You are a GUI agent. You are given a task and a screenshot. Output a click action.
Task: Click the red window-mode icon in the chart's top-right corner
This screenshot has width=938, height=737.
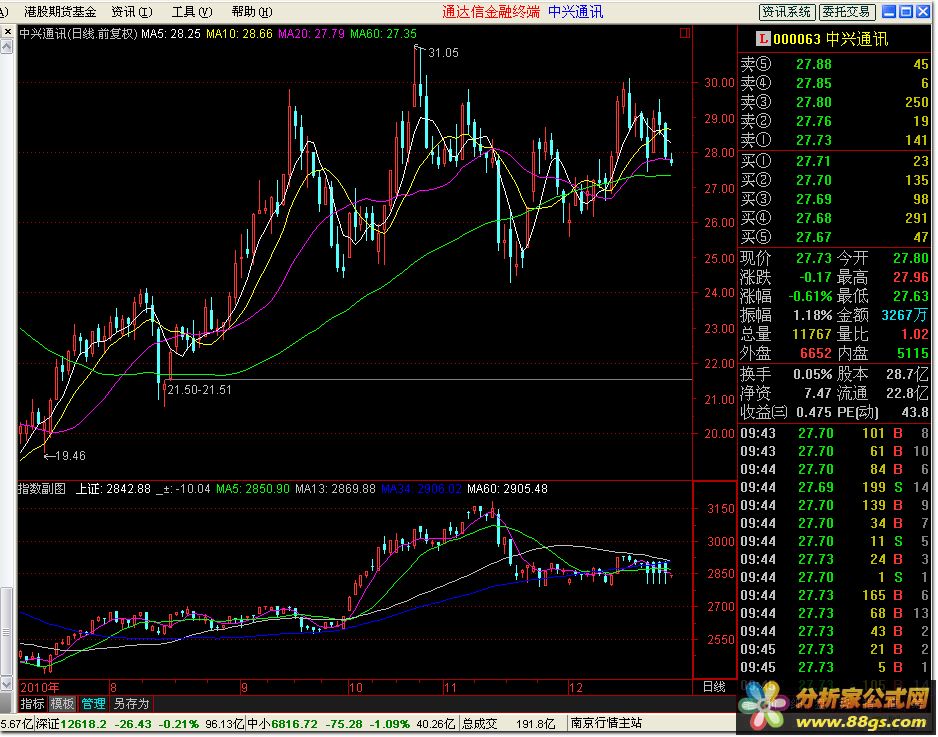click(684, 34)
